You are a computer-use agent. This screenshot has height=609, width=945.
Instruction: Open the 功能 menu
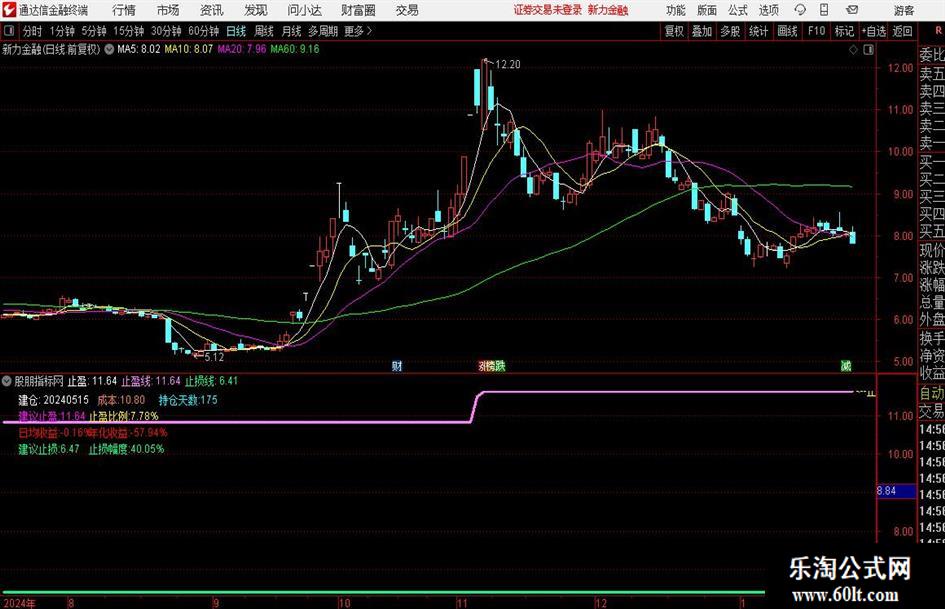pyautogui.click(x=676, y=10)
